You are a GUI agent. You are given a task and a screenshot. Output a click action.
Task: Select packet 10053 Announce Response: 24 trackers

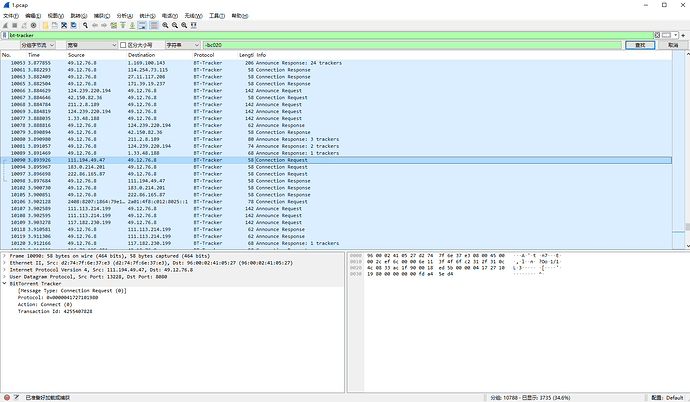pyautogui.click(x=336, y=63)
